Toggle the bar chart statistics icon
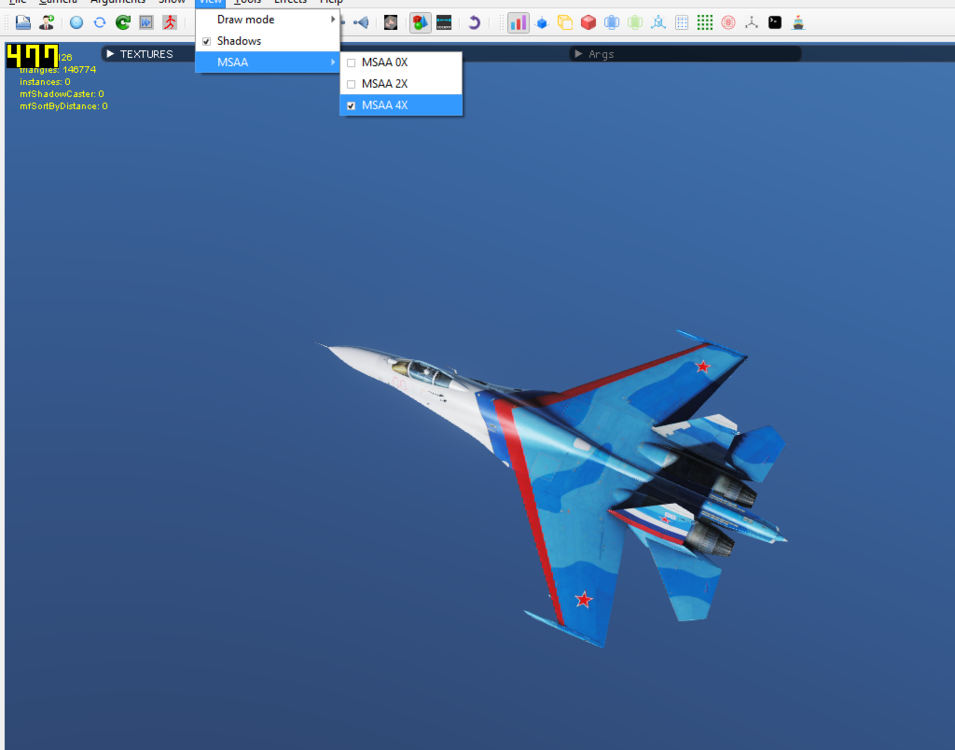This screenshot has height=750, width=955. 518,23
